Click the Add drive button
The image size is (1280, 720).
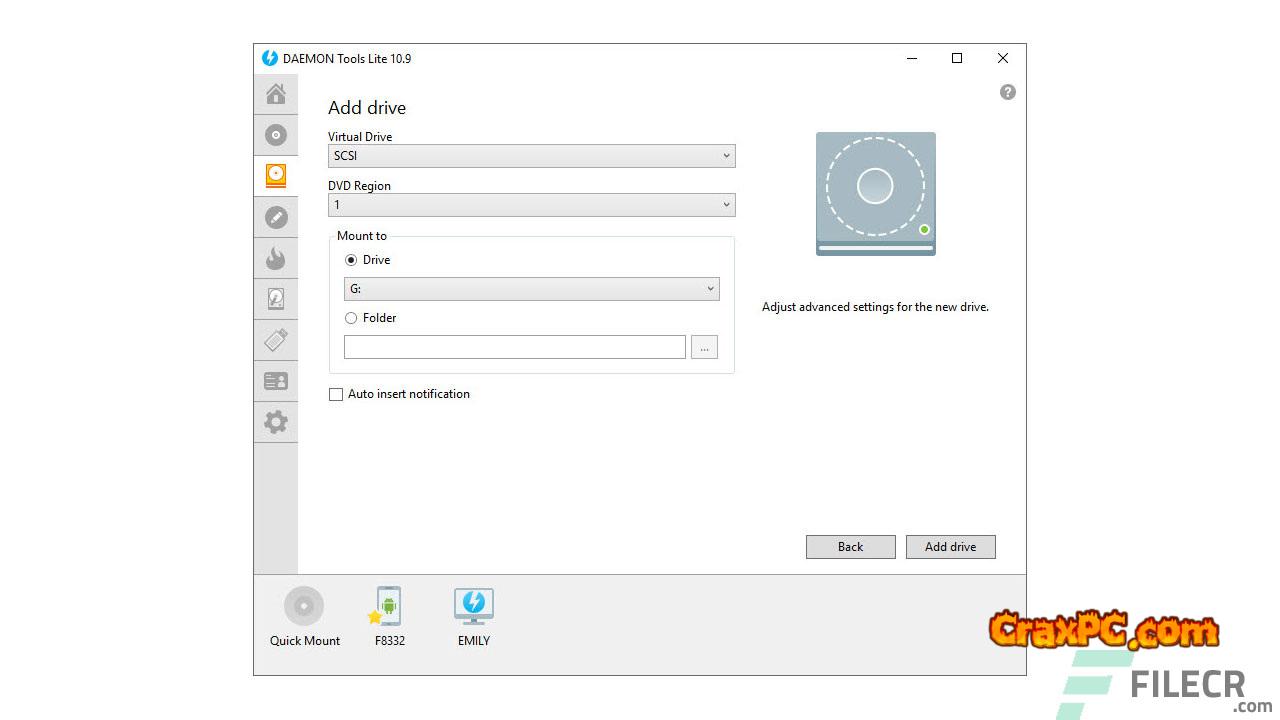click(x=950, y=547)
